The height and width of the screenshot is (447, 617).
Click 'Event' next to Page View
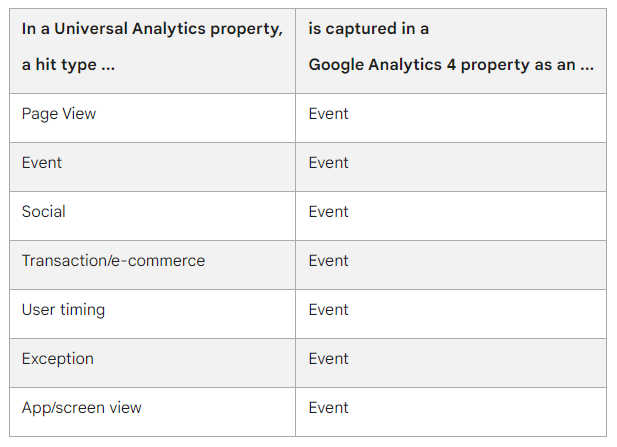328,114
